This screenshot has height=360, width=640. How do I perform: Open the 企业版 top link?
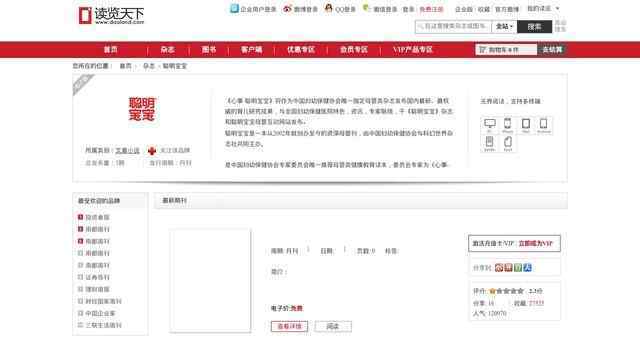coord(464,9)
